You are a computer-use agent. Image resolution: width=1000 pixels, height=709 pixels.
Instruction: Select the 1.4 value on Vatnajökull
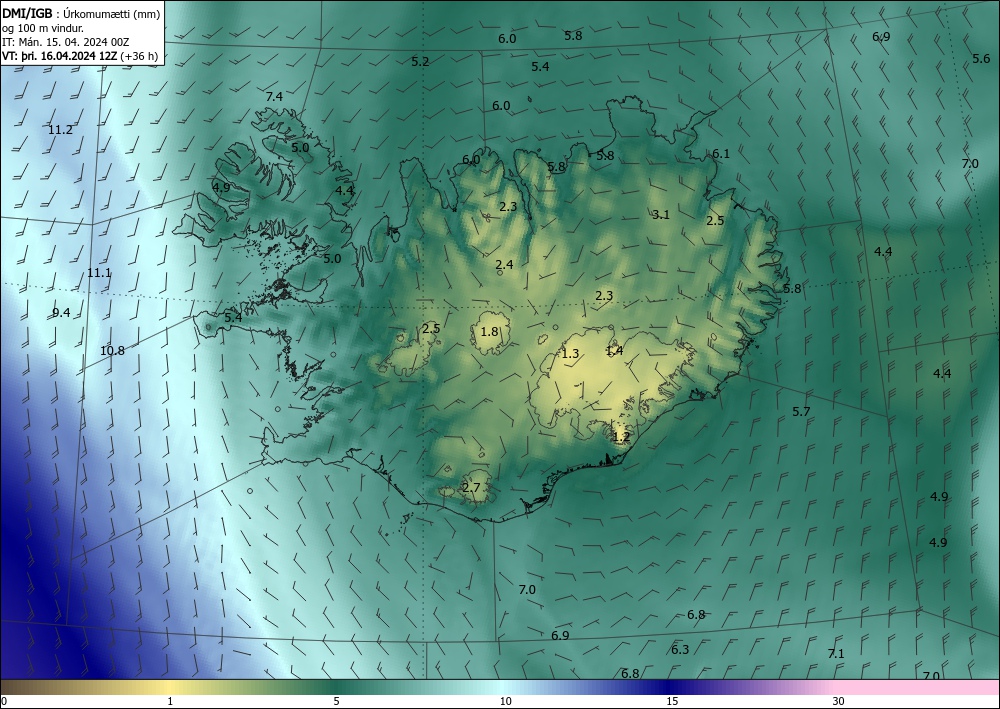pos(614,351)
